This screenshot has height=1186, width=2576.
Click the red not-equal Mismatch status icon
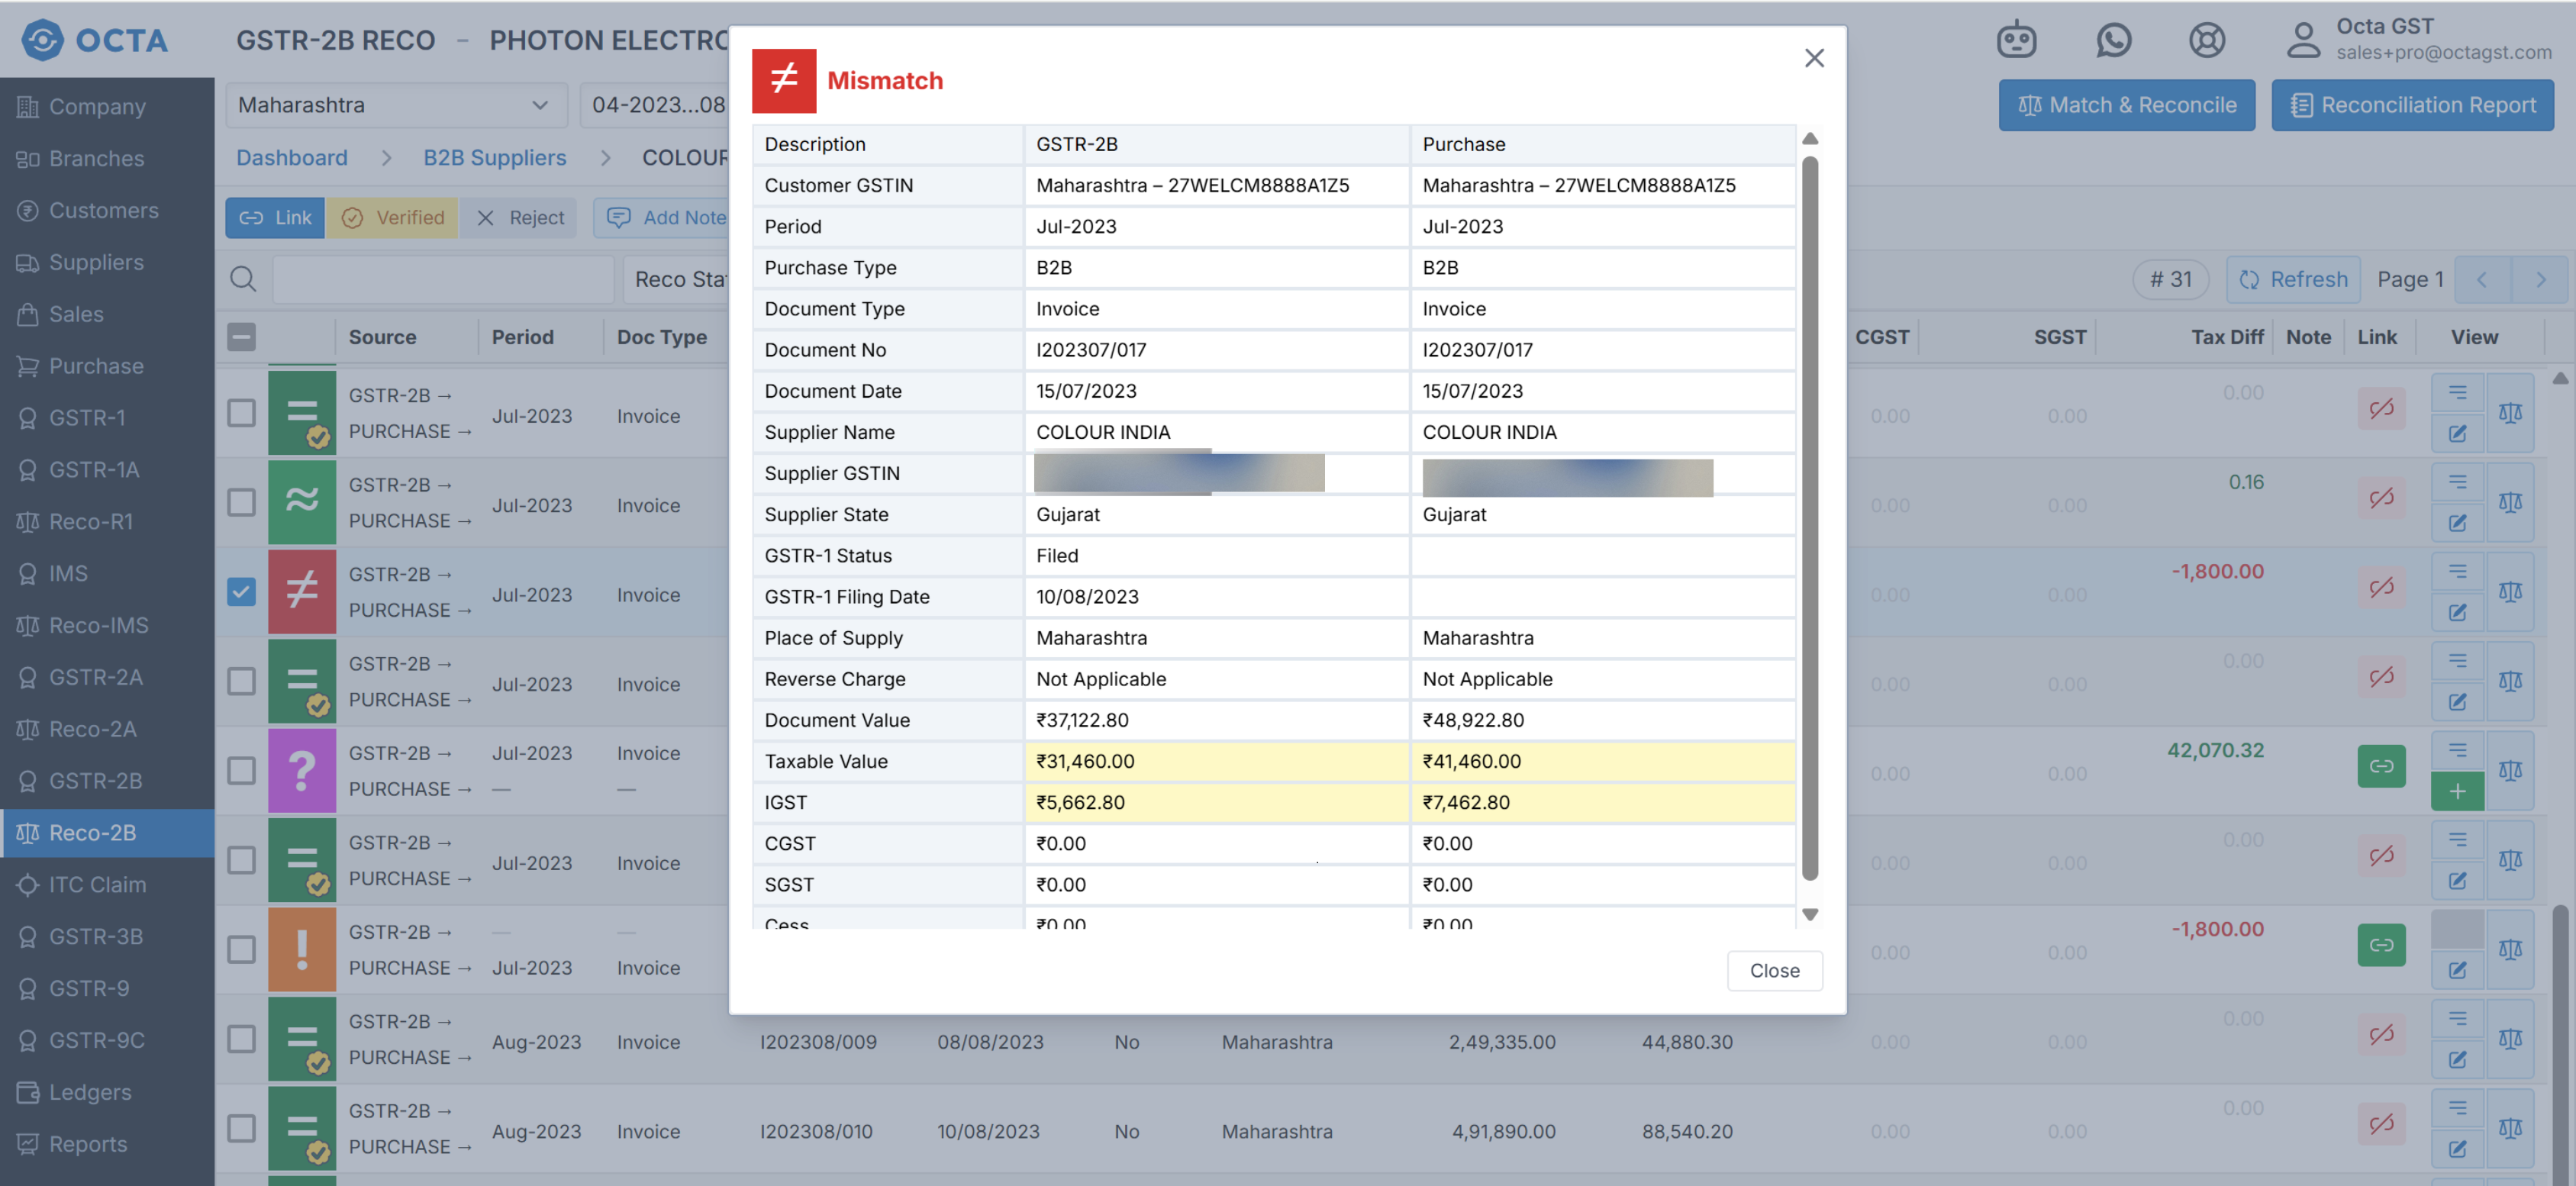pos(302,591)
